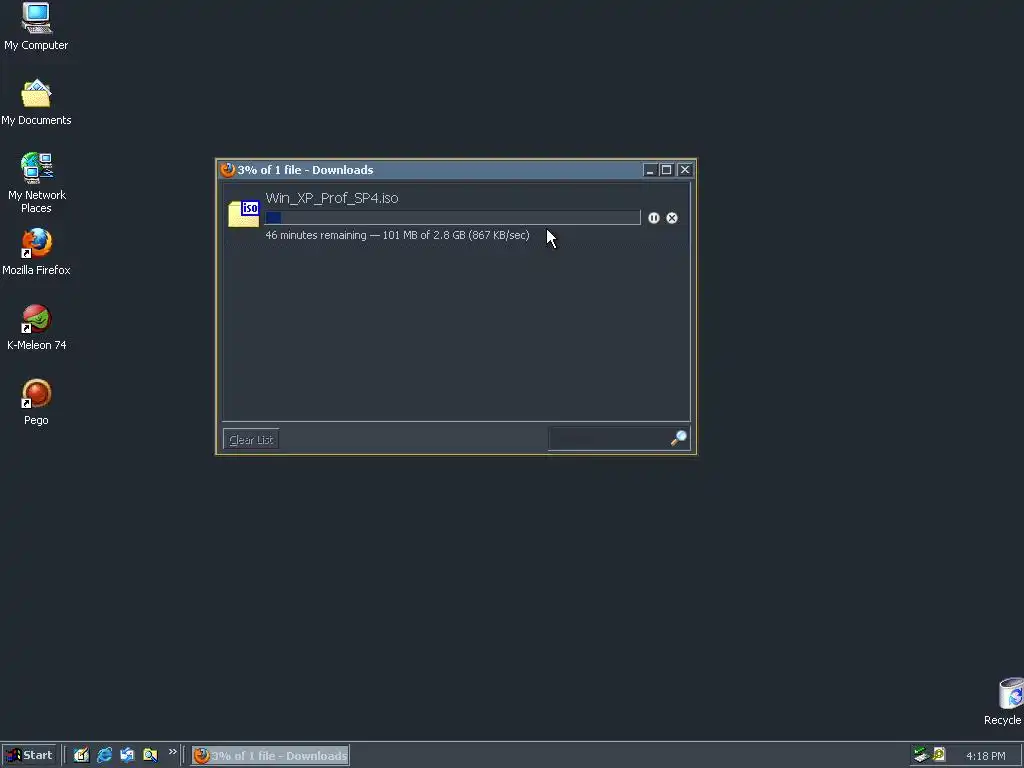Image resolution: width=1024 pixels, height=768 pixels.
Task: Expand the Quick Launch overflow chevron
Action: tap(172, 752)
